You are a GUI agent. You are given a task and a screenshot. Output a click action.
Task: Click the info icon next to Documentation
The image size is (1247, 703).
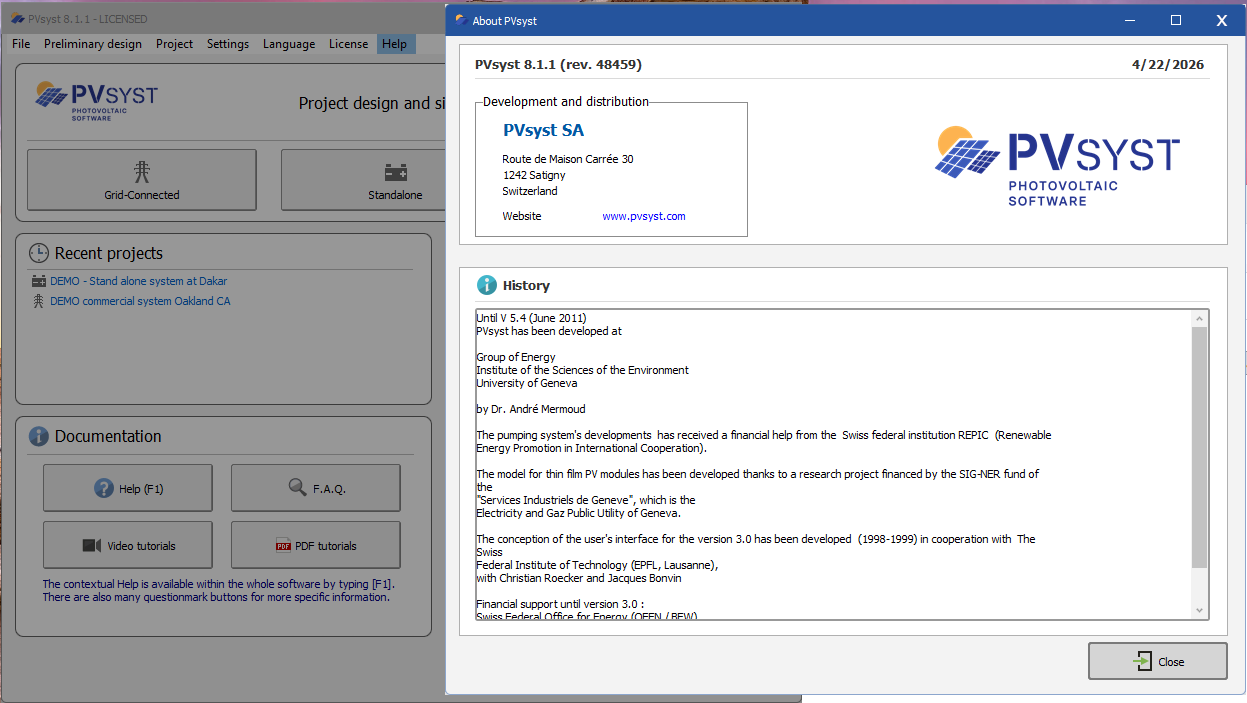[39, 436]
